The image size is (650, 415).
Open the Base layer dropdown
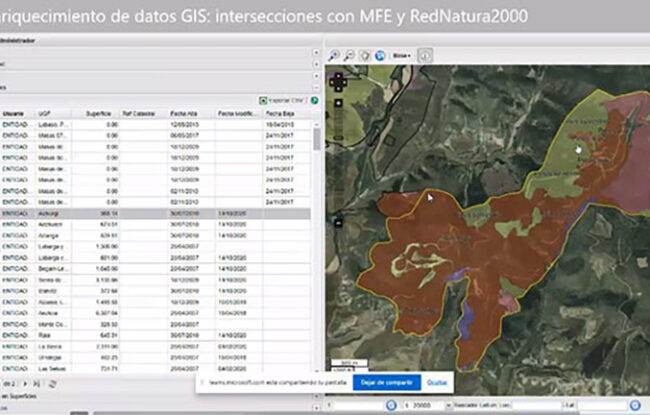(402, 56)
